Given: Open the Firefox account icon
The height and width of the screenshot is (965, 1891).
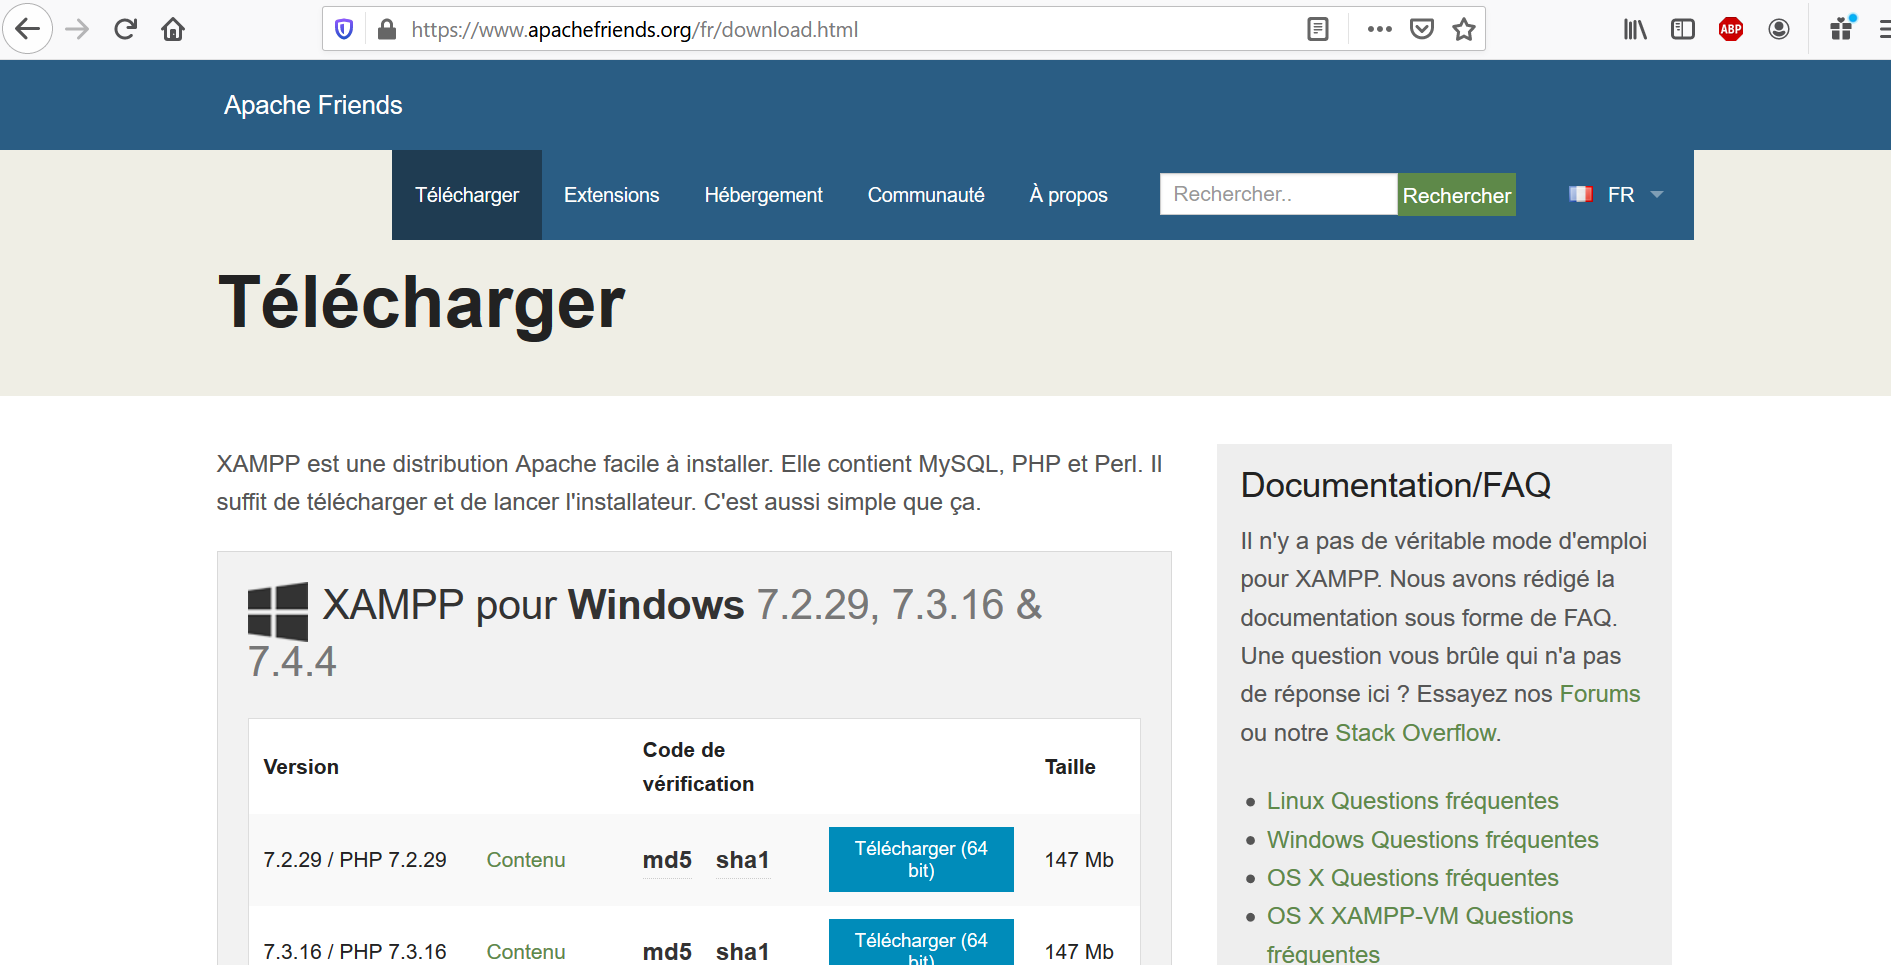Looking at the screenshot, I should [x=1779, y=29].
